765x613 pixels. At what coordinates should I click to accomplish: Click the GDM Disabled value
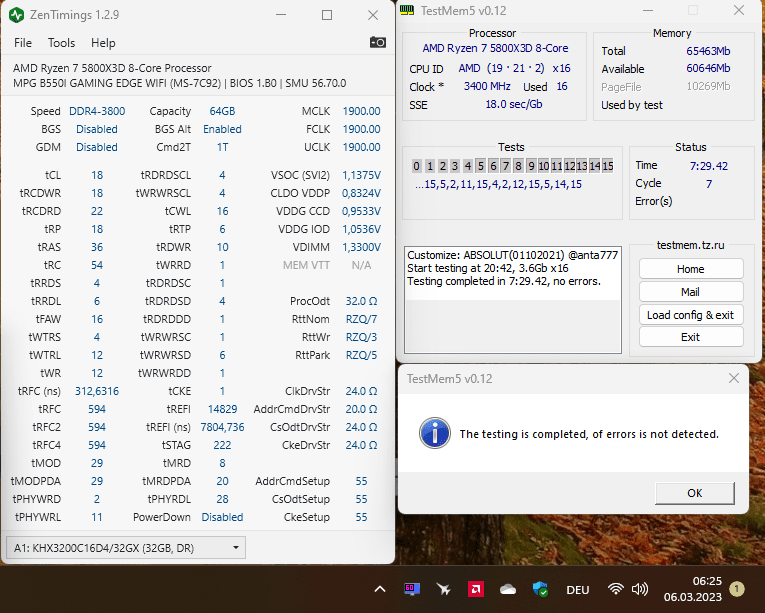pyautogui.click(x=97, y=147)
